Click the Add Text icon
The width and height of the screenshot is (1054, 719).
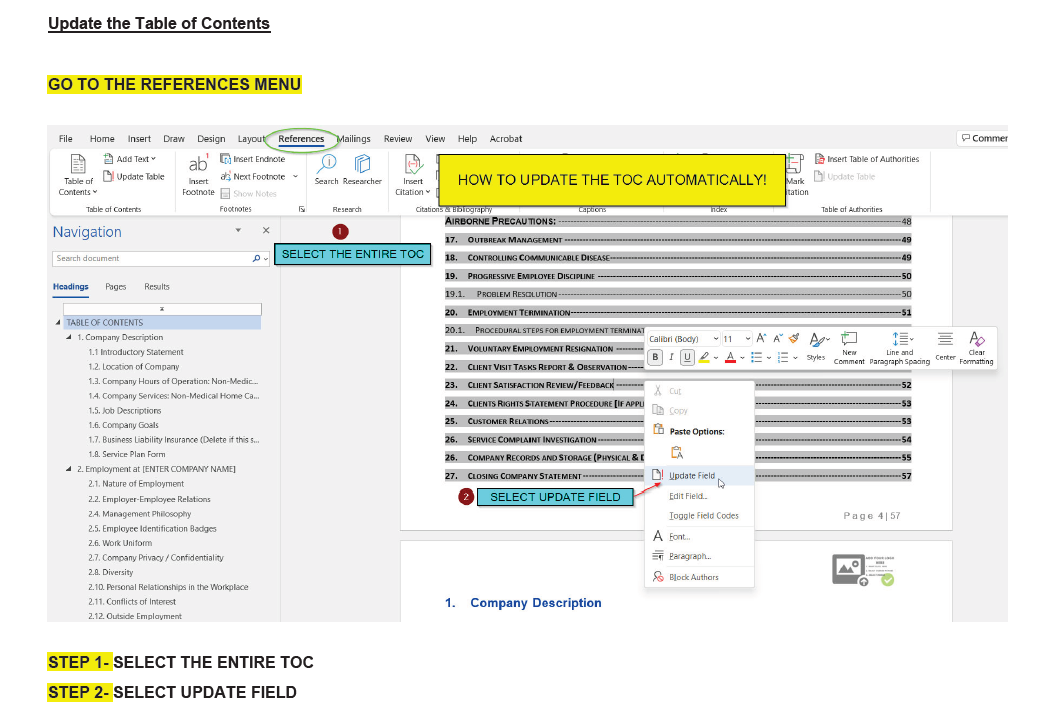(x=108, y=159)
